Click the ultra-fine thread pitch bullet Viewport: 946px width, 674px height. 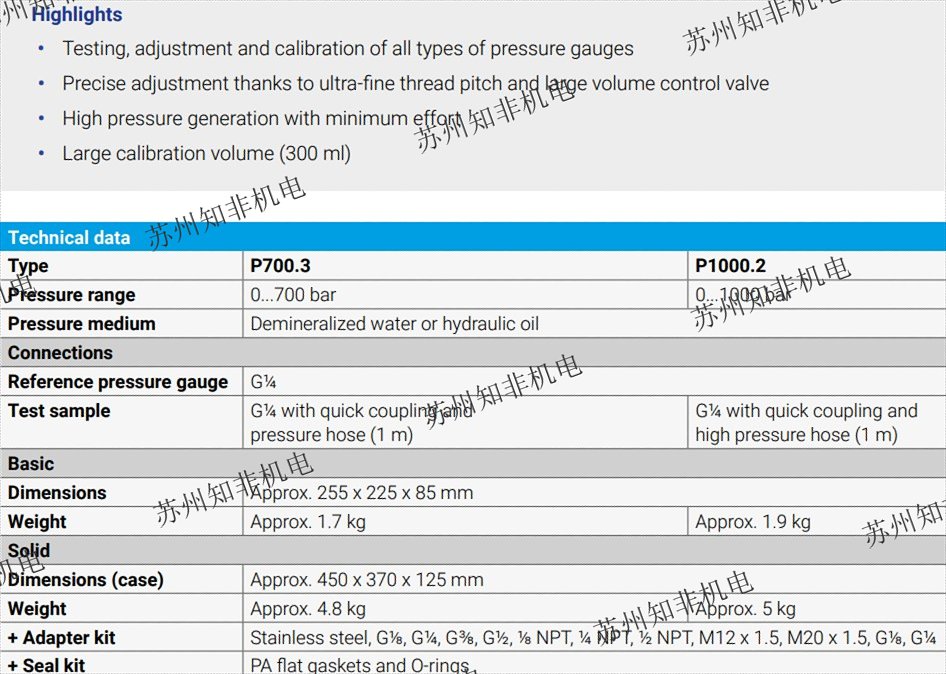point(415,83)
